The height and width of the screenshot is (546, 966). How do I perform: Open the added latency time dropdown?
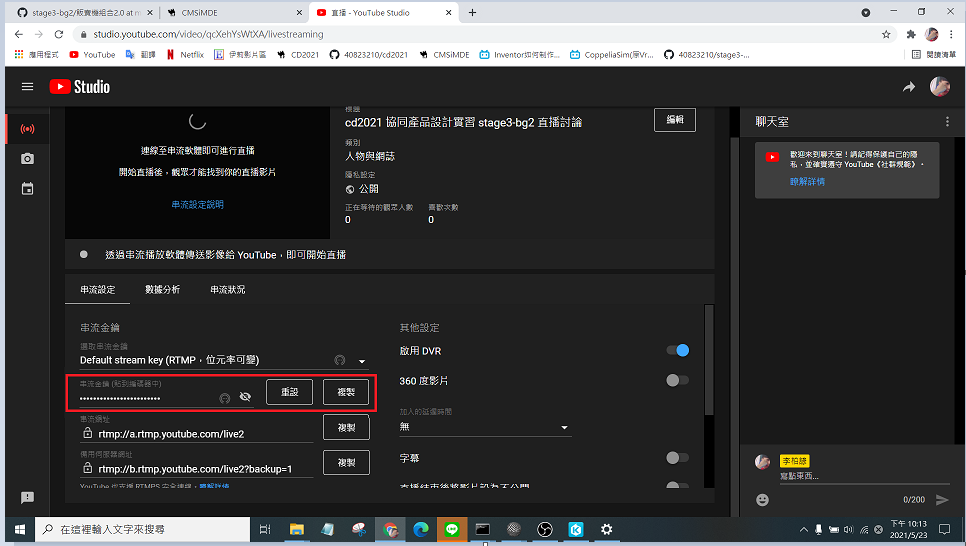coord(484,427)
